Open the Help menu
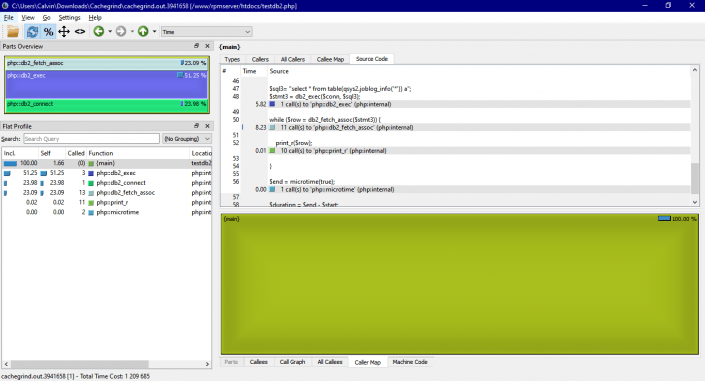This screenshot has height=381, width=705. pos(95,18)
